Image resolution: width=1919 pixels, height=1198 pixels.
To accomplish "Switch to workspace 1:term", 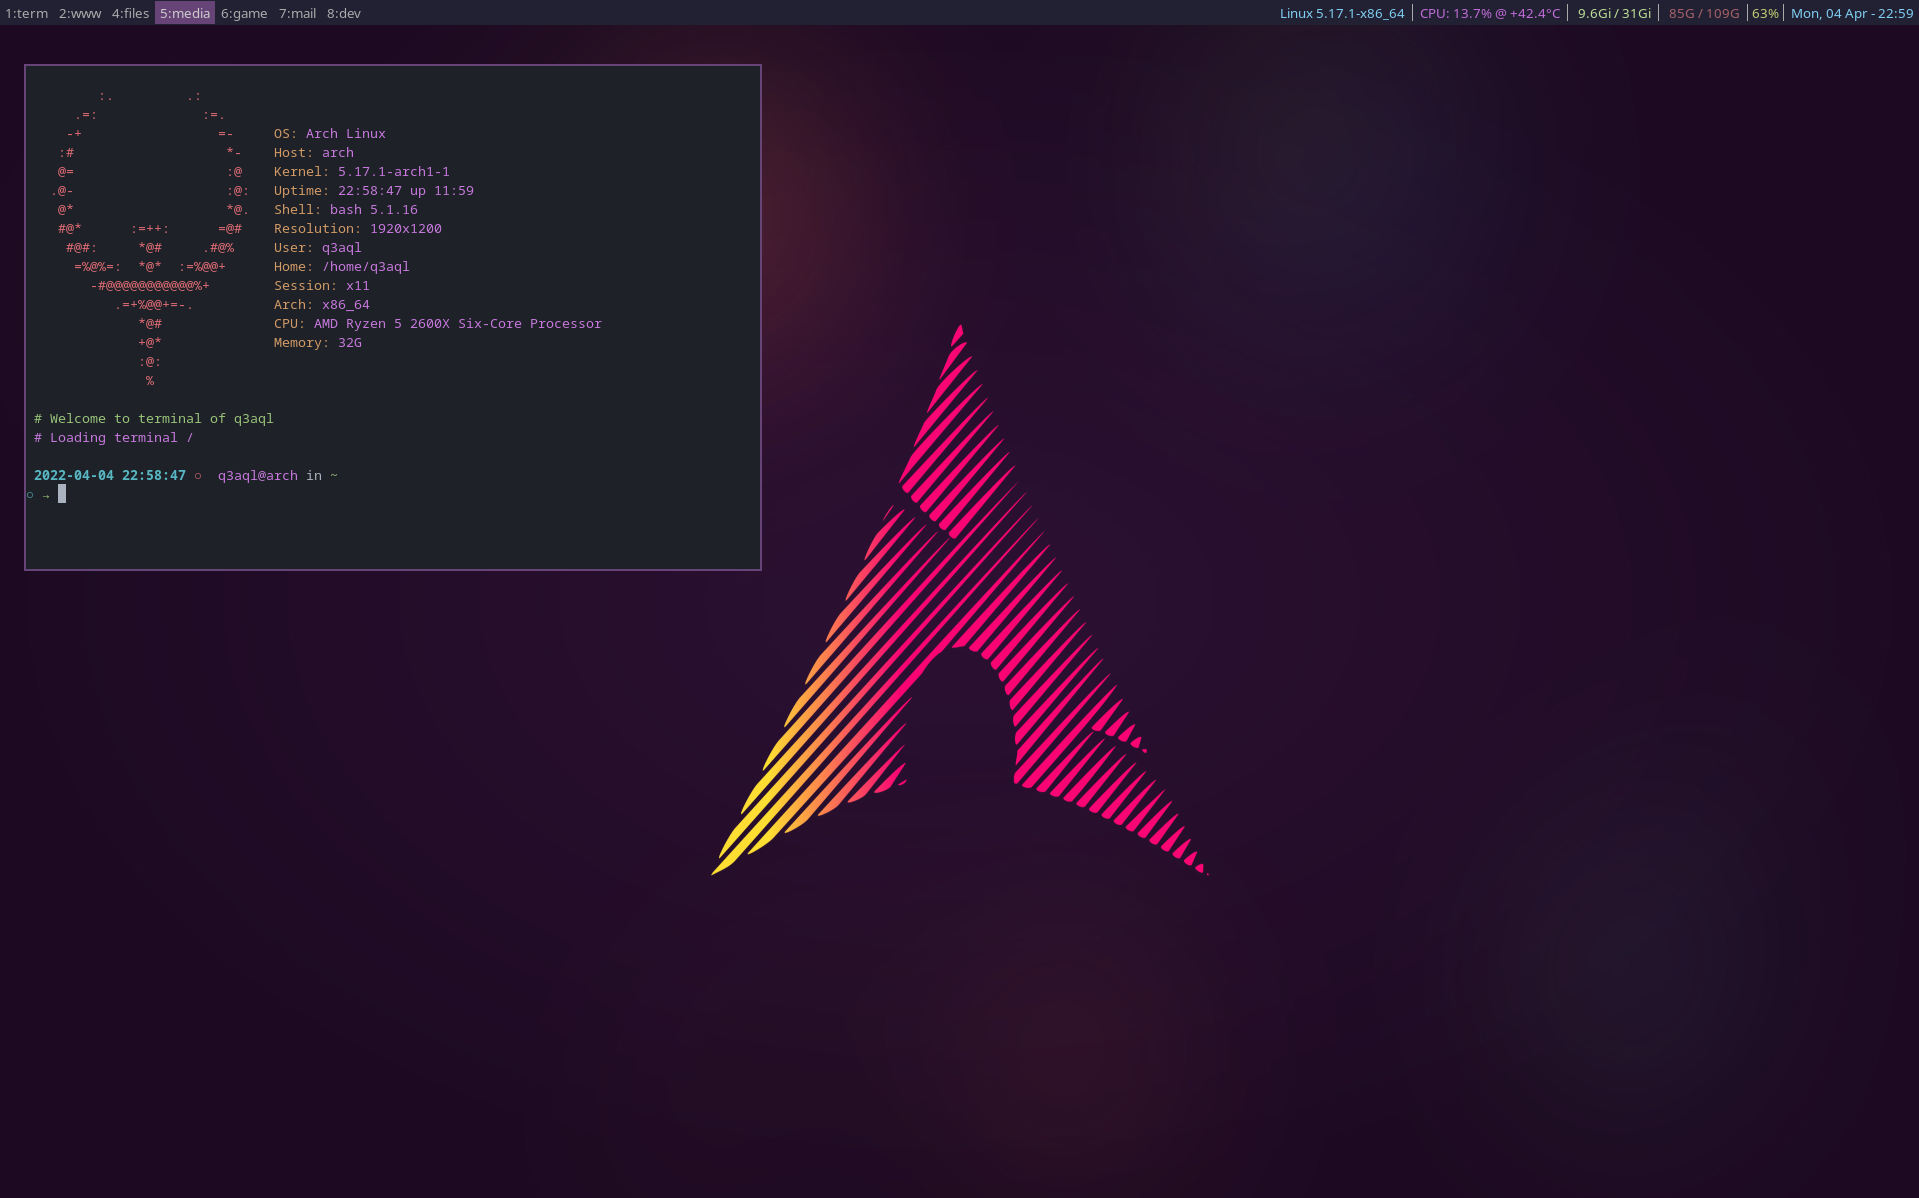I will 27,13.
